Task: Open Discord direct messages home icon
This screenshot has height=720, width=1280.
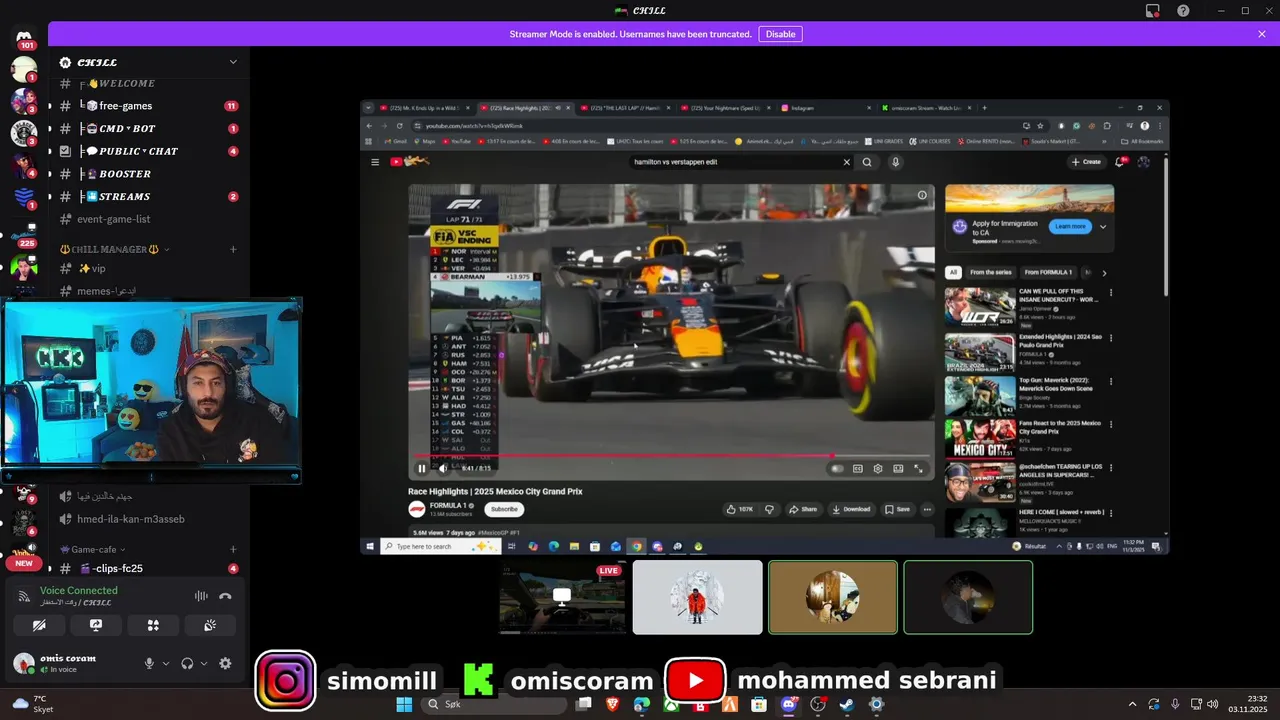Action: click(x=24, y=36)
